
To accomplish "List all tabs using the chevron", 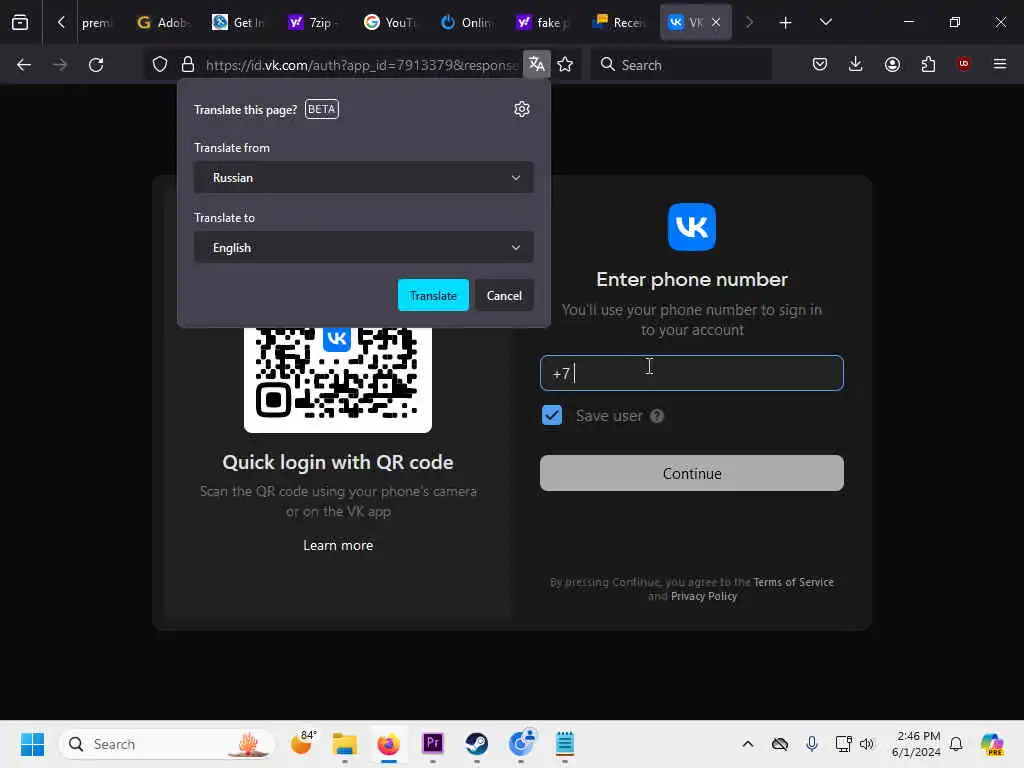I will click(825, 23).
